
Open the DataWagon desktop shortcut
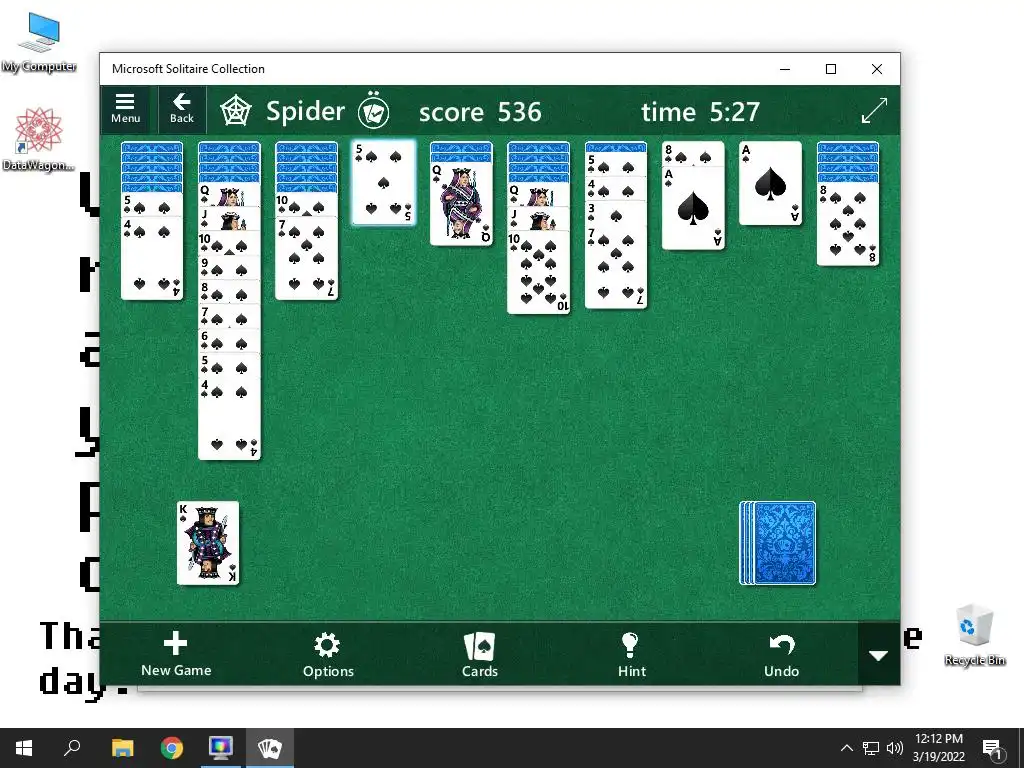pos(38,140)
